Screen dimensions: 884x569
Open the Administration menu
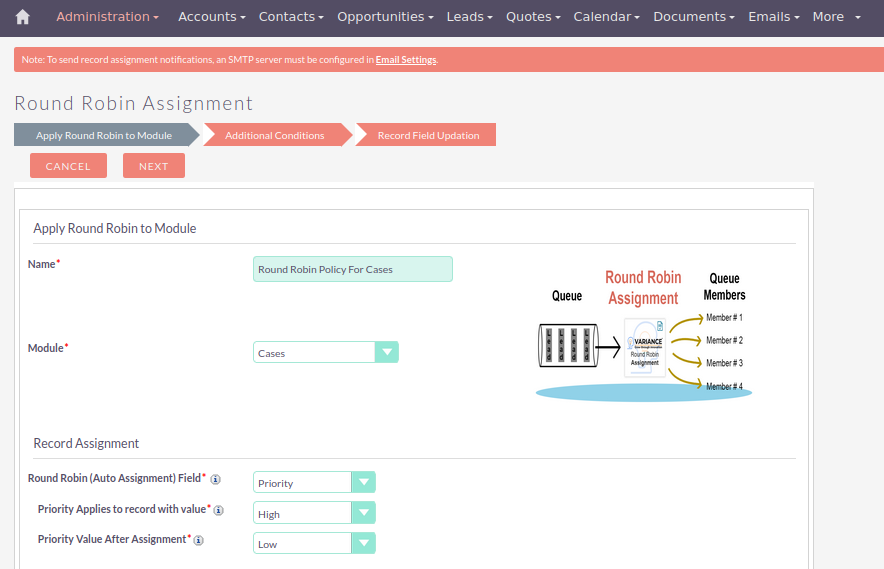click(x=107, y=17)
